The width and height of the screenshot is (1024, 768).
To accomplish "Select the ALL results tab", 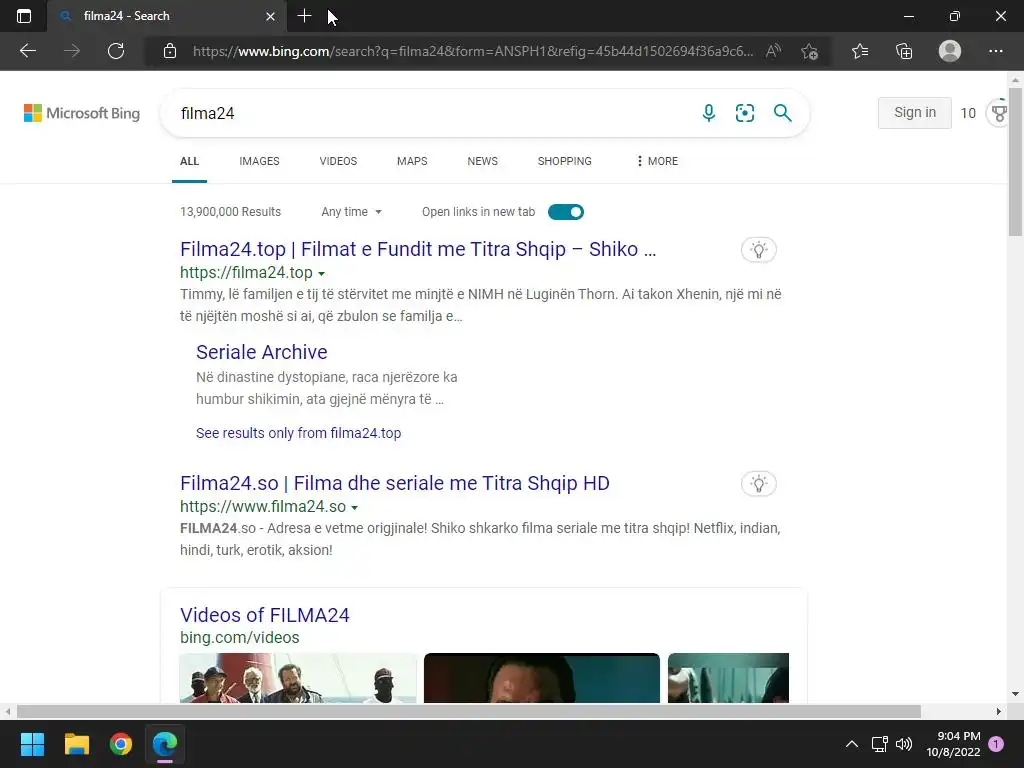I will point(189,161).
